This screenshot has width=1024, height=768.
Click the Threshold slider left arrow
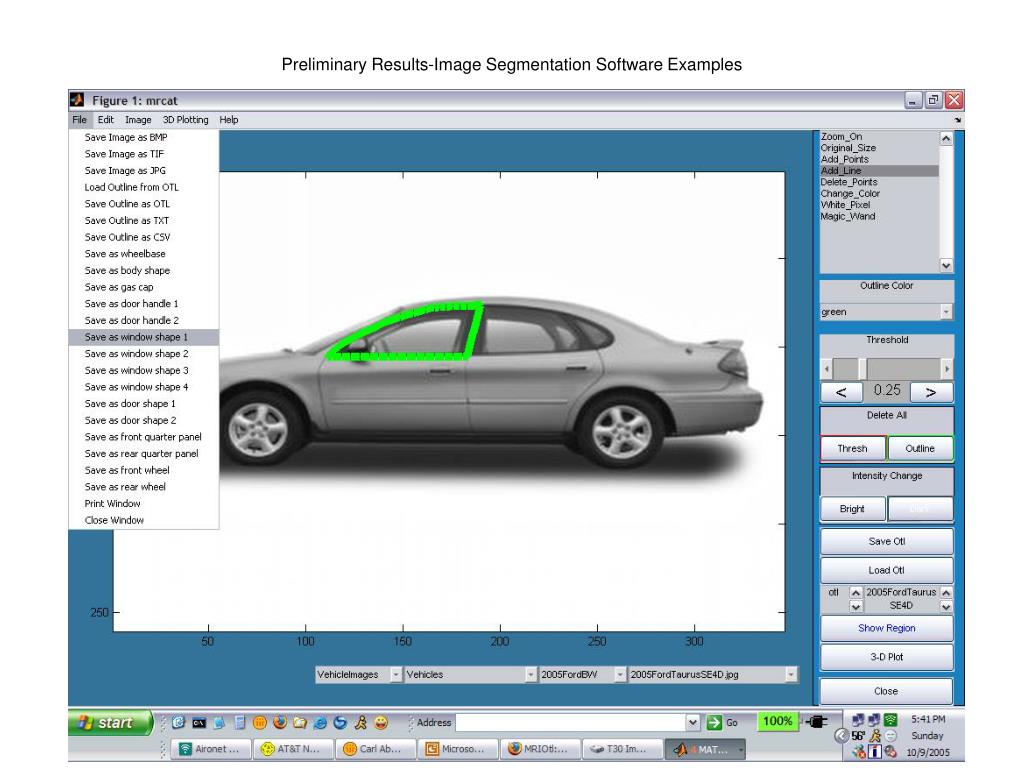click(x=827, y=369)
